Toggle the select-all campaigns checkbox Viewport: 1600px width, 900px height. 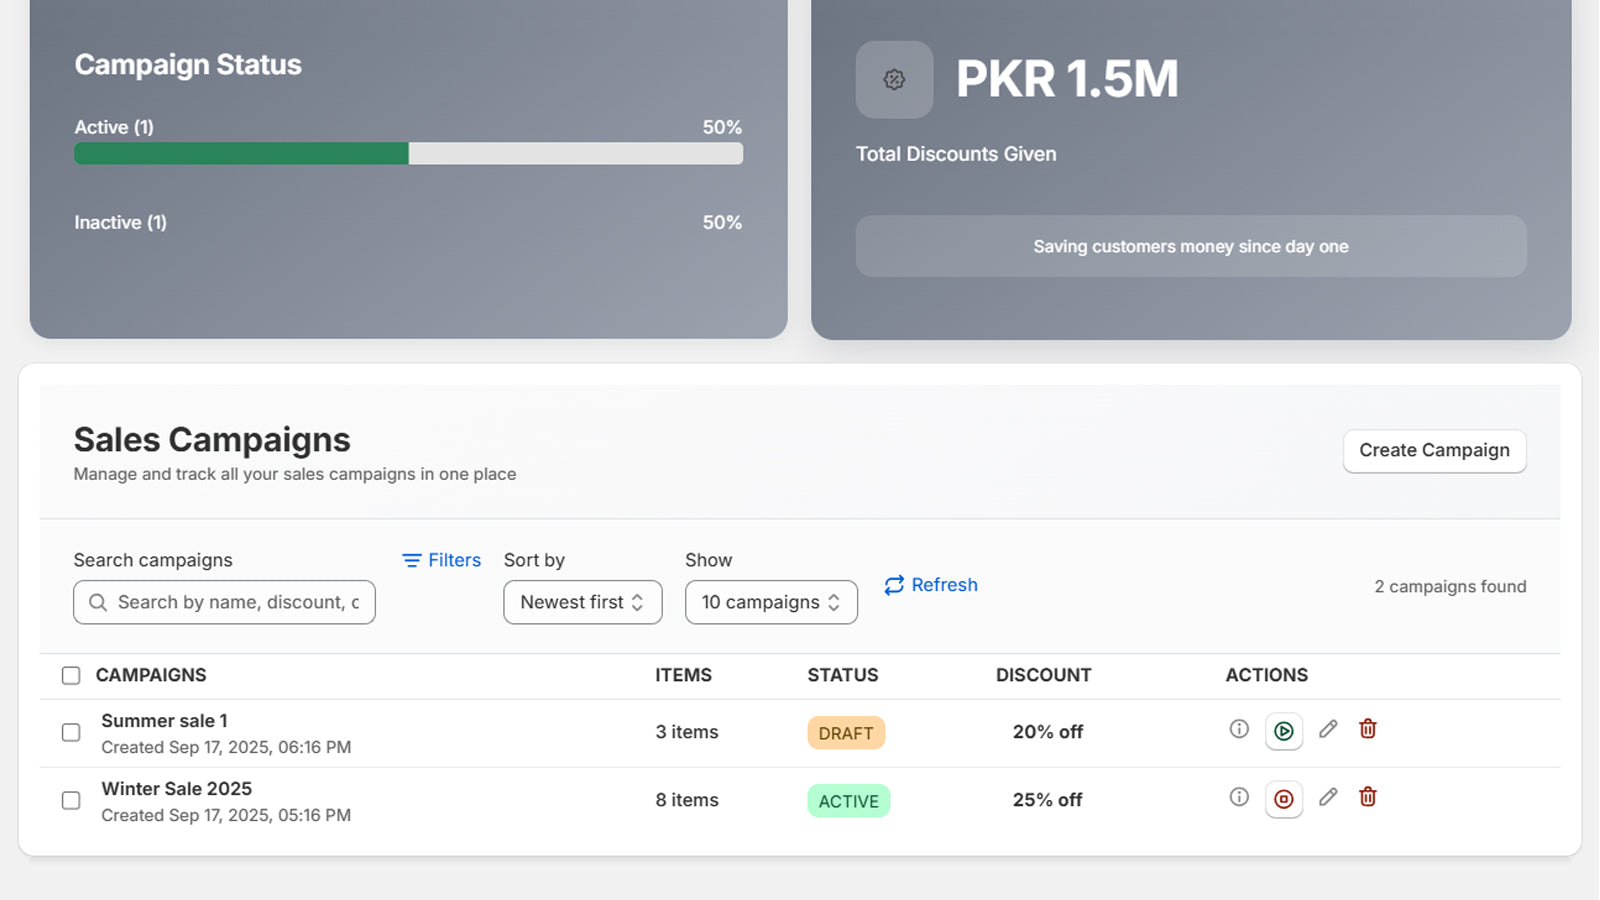[71, 675]
